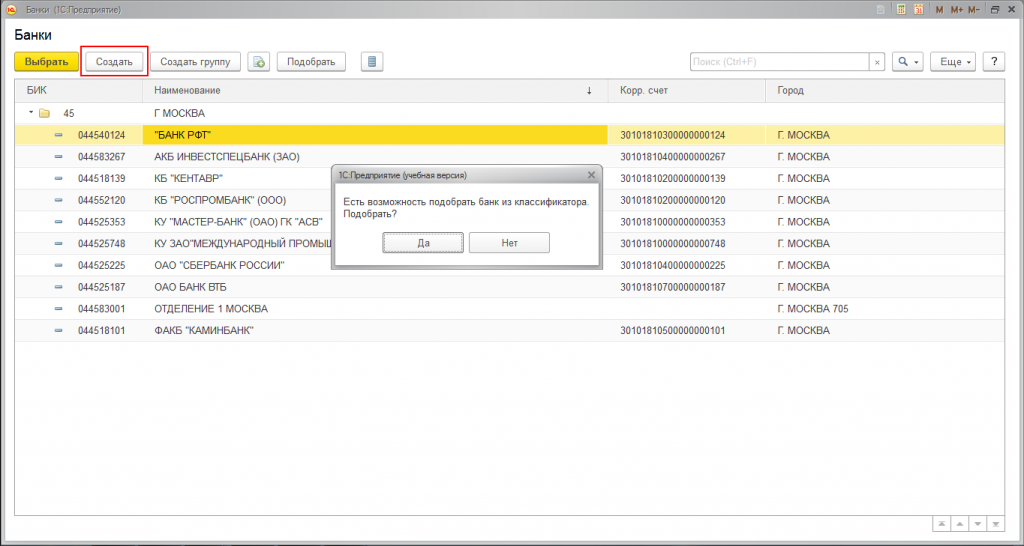Select the КБ "КЕНТАВР" row
1024x546 pixels.
(x=189, y=178)
